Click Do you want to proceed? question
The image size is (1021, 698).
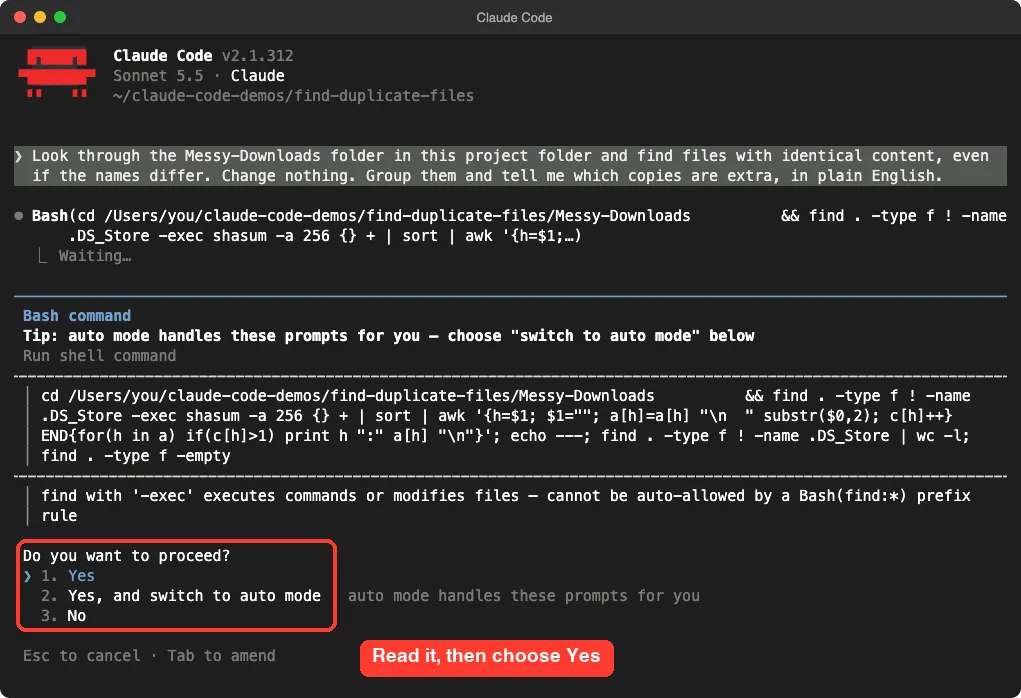[x=126, y=555]
